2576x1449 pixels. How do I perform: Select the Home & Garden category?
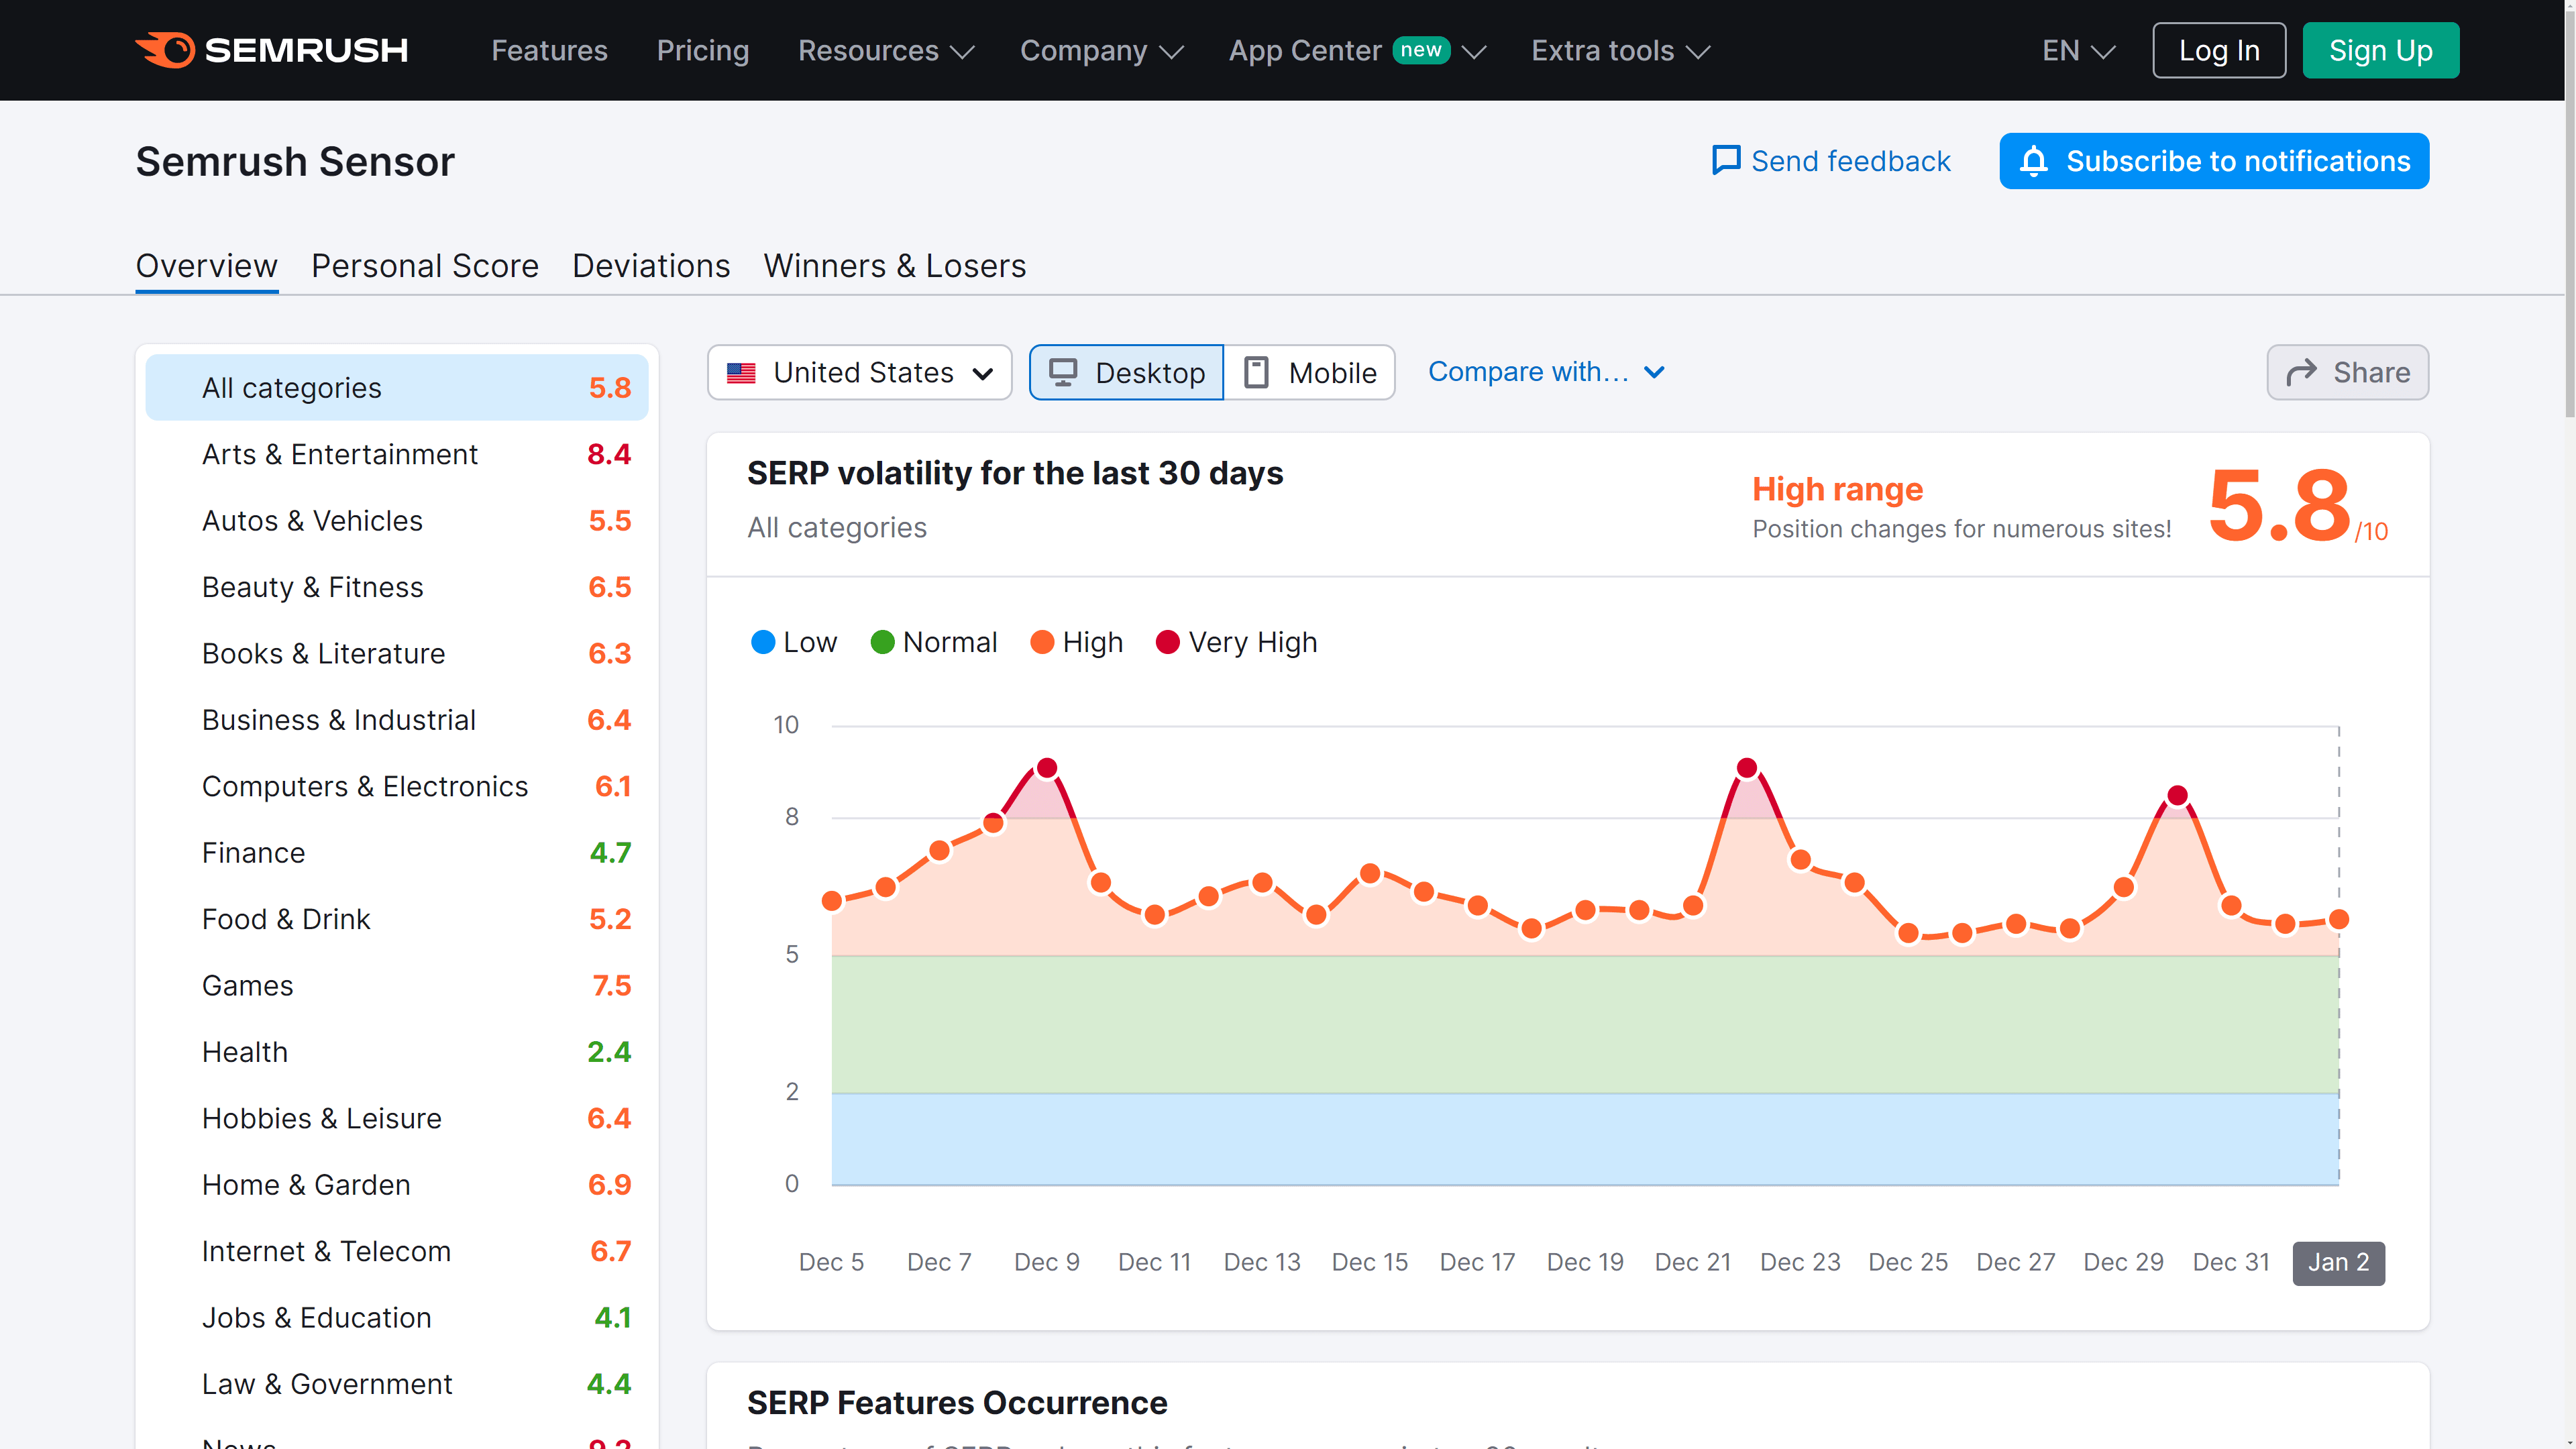pos(397,1185)
